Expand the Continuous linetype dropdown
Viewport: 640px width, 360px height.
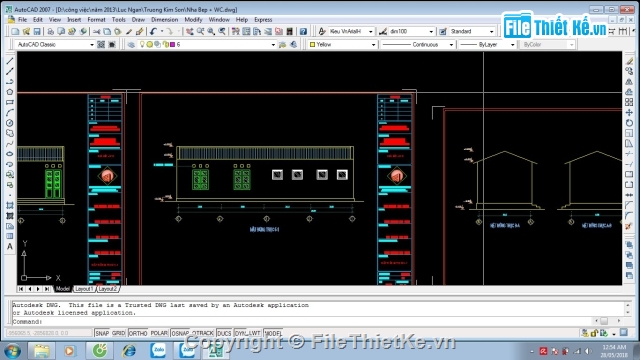418,44
